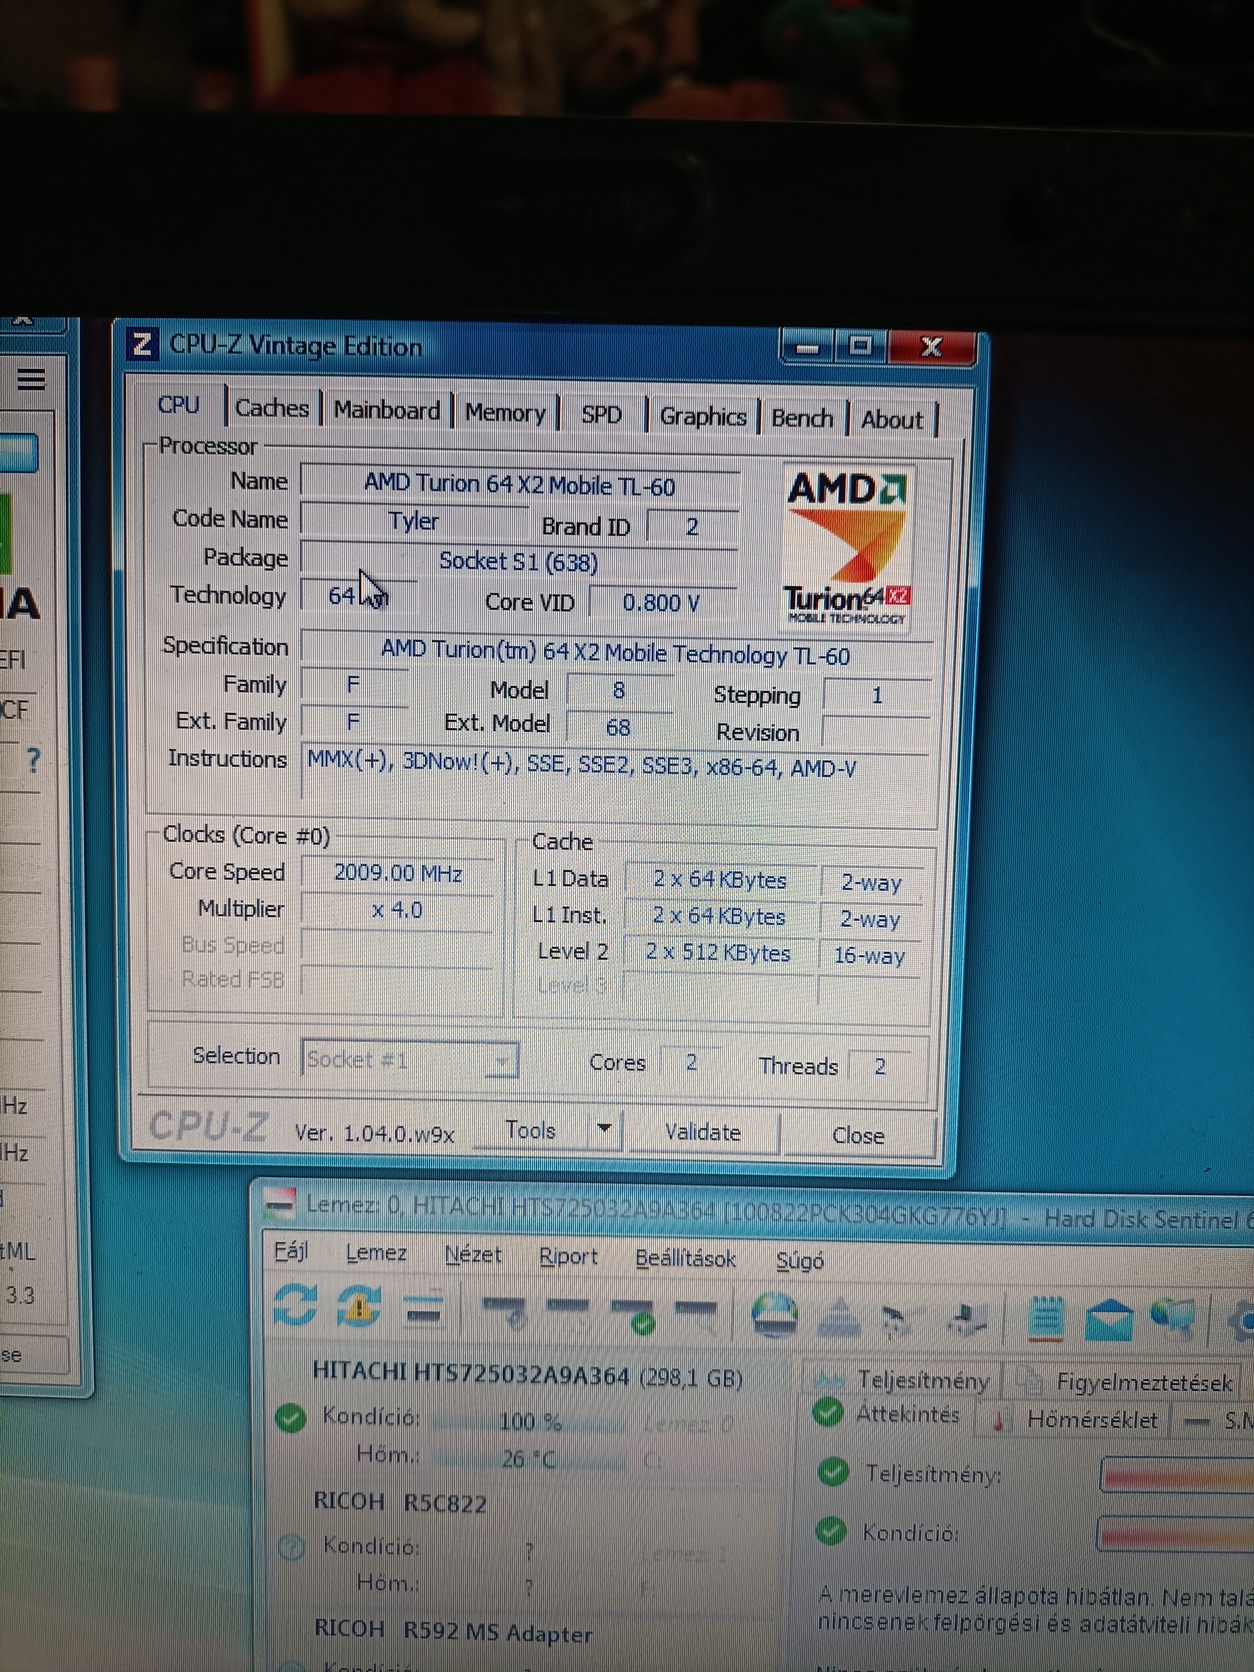Image resolution: width=1254 pixels, height=1672 pixels.
Task: Click the Specification field in CPU-Z
Action: tap(615, 655)
